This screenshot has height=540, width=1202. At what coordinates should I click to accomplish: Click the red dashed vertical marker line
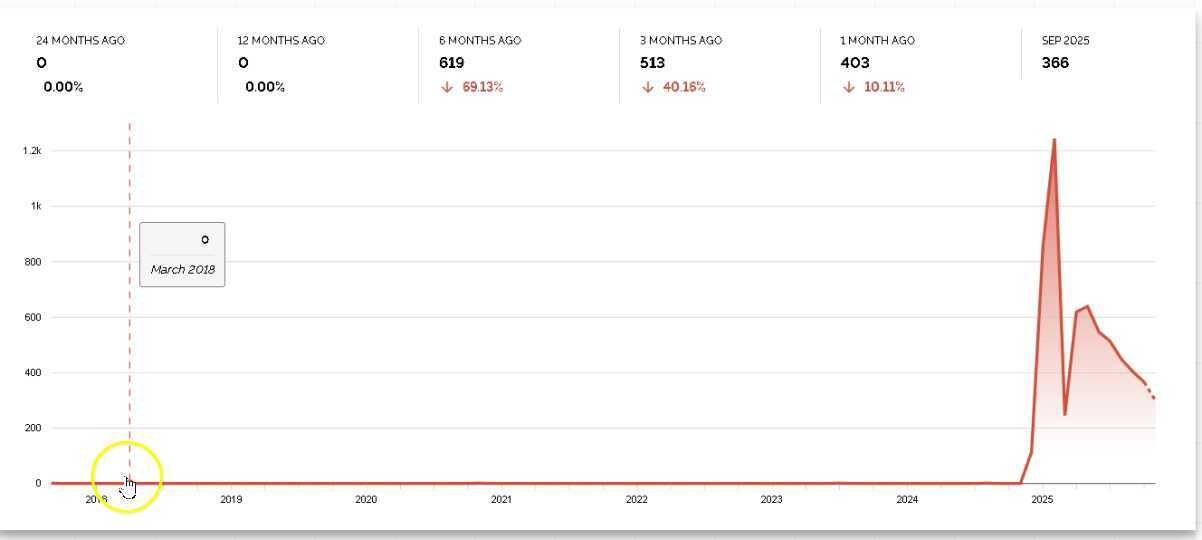(129, 300)
